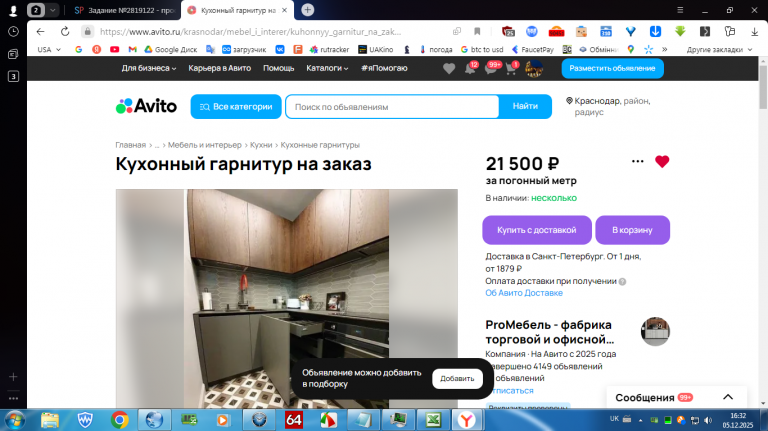Open the Кухни breadcrumb link

(261, 145)
